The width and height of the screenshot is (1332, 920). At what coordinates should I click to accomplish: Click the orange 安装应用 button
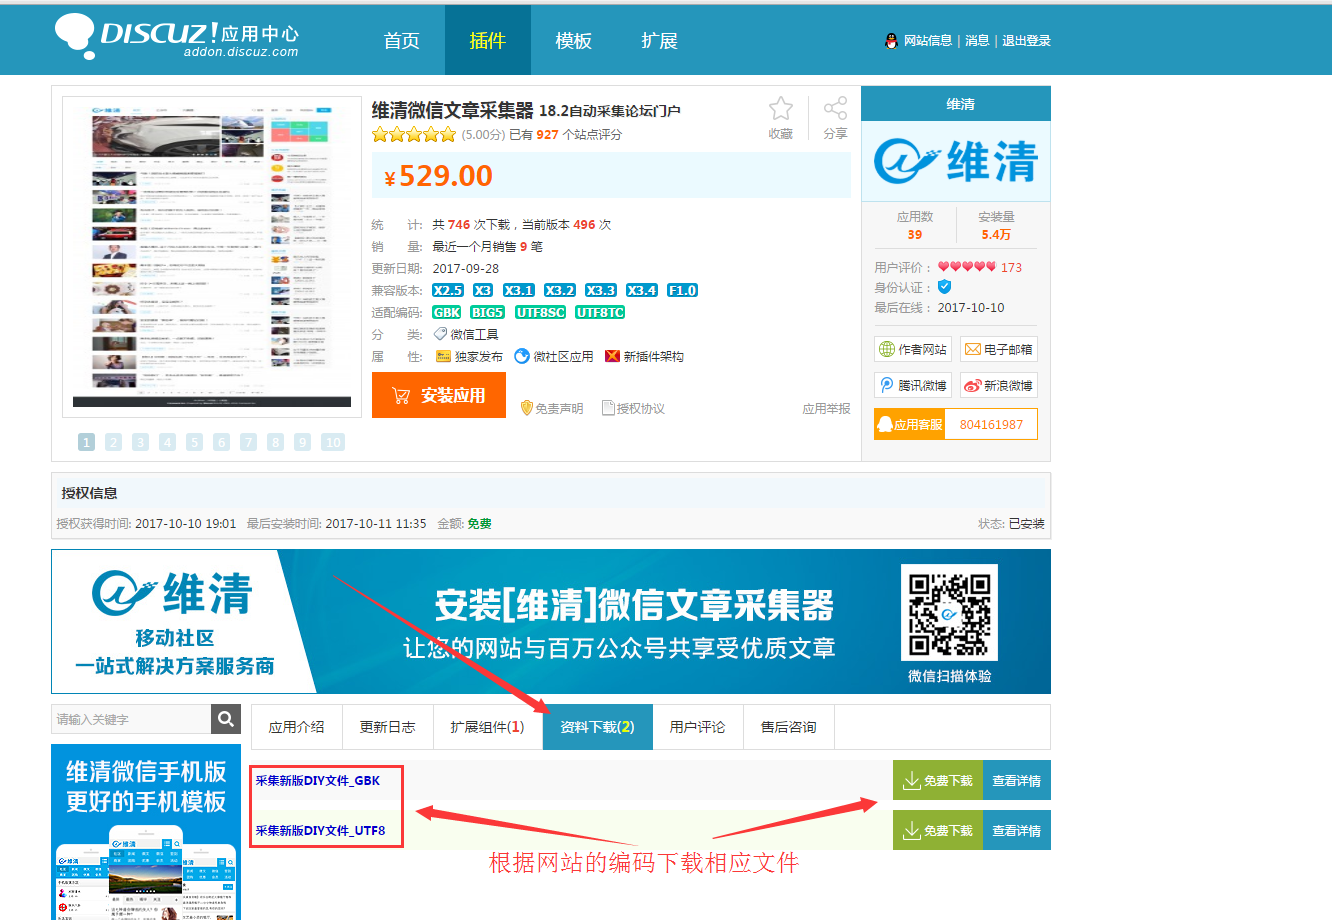point(439,395)
